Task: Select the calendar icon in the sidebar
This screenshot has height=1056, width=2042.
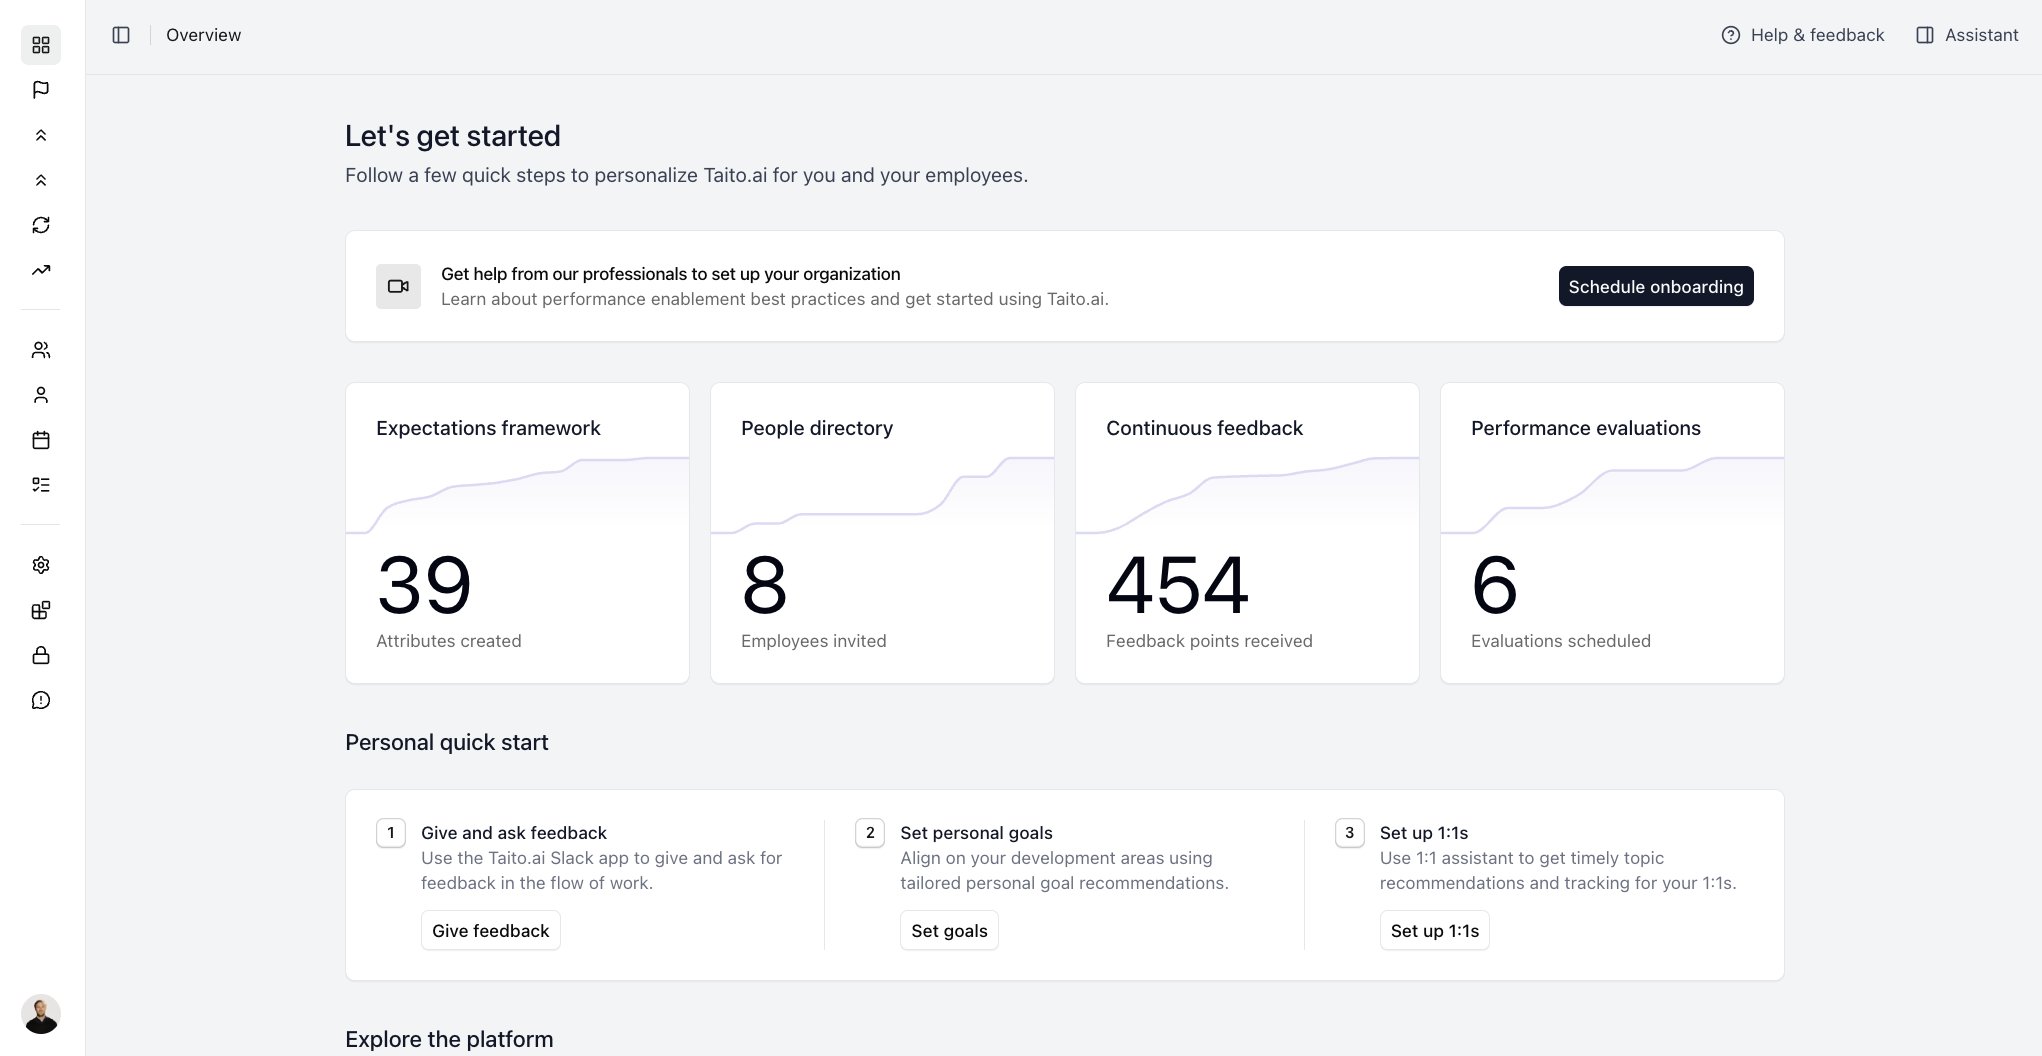Action: [41, 440]
